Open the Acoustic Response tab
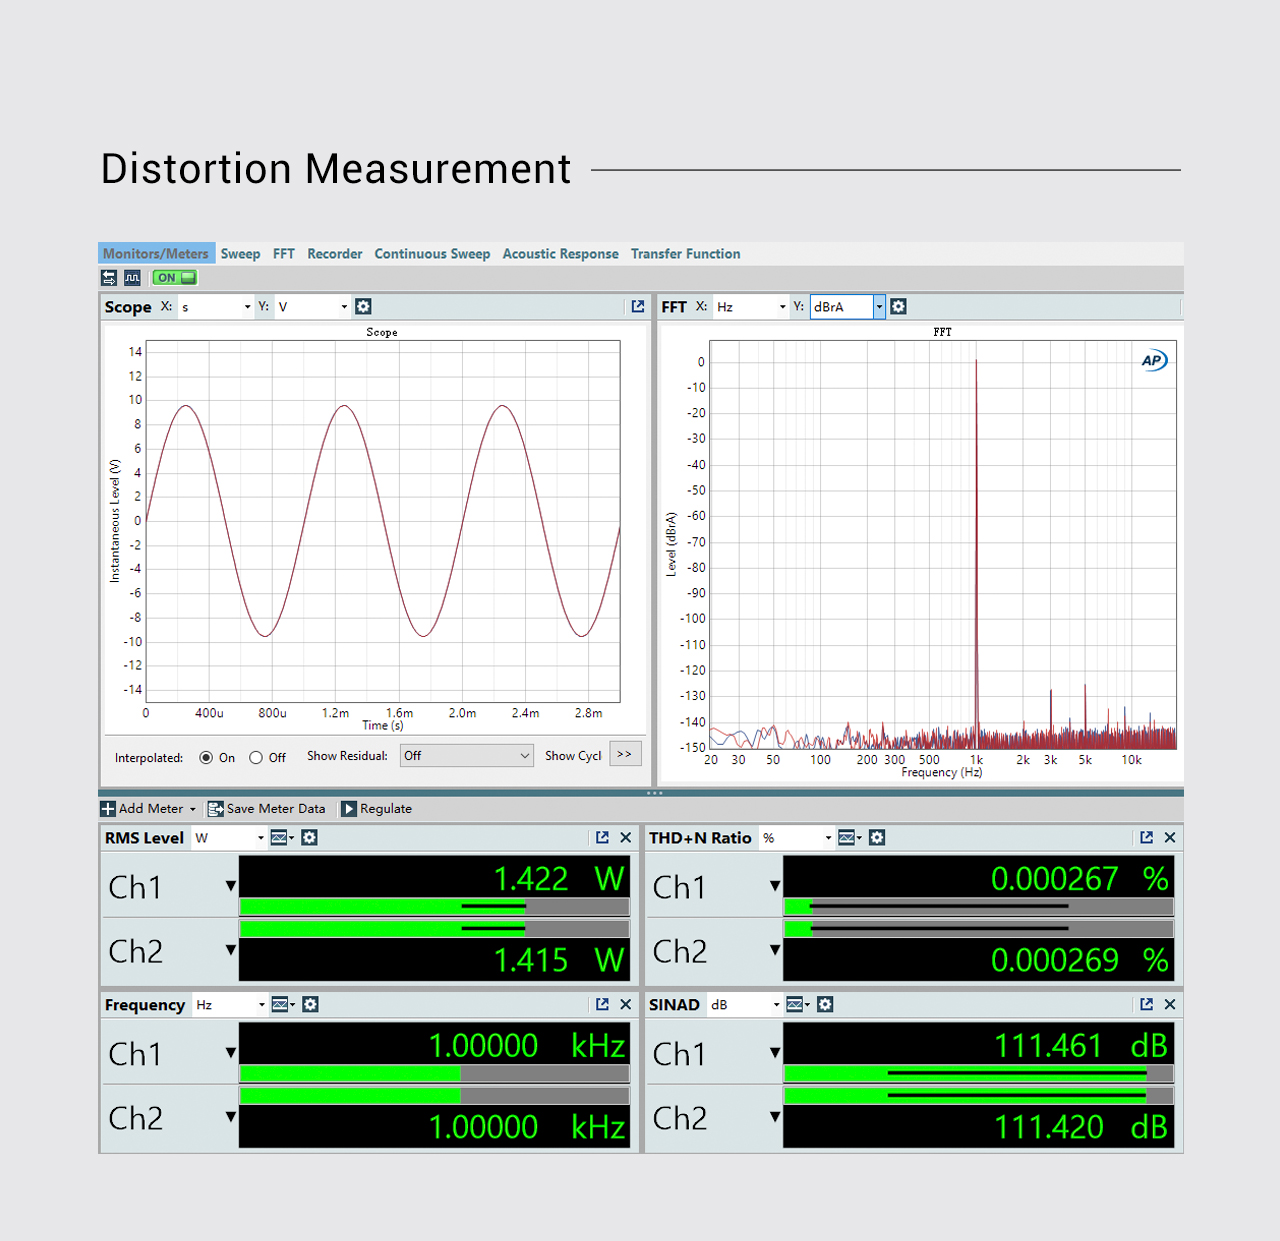 pos(560,254)
